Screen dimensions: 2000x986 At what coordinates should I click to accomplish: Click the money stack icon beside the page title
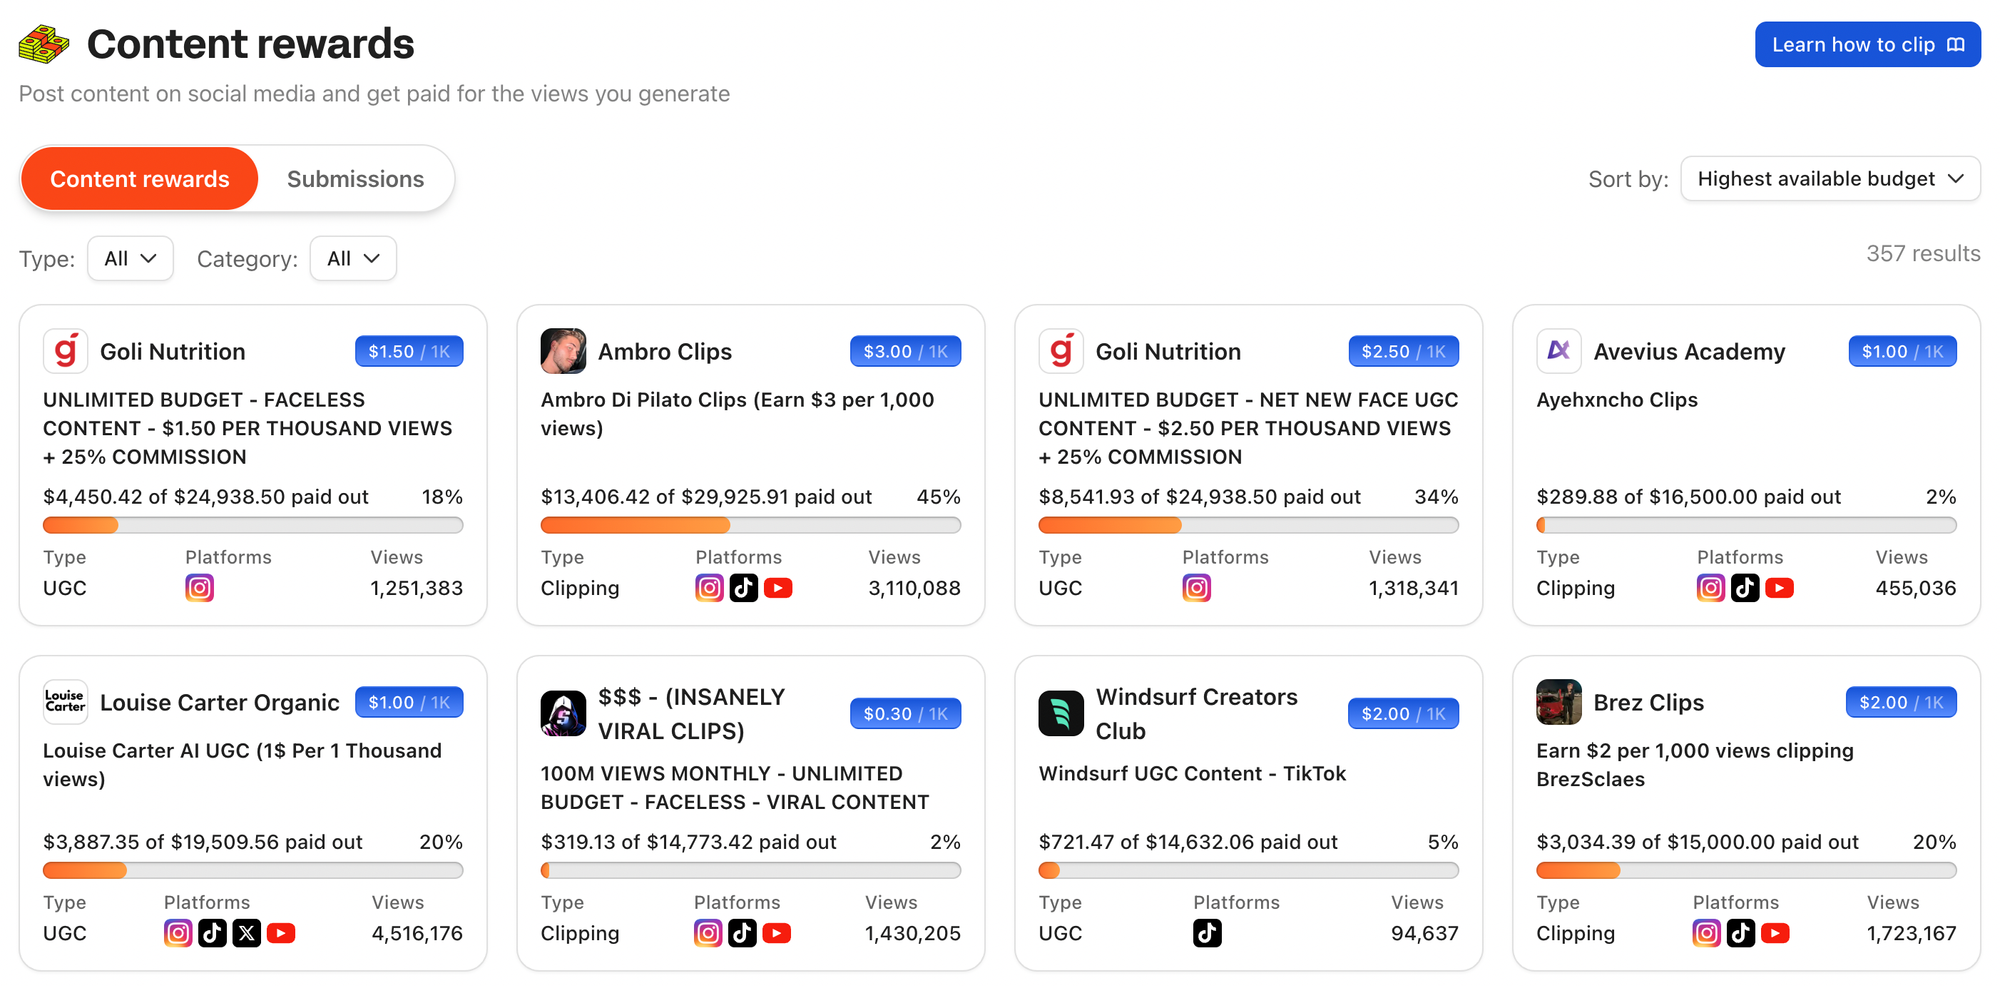pyautogui.click(x=44, y=44)
